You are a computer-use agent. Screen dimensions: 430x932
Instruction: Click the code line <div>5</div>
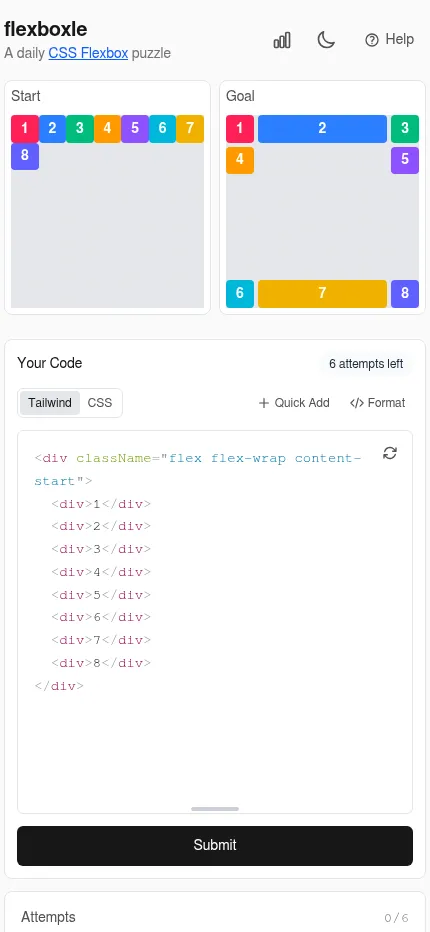click(x=101, y=595)
